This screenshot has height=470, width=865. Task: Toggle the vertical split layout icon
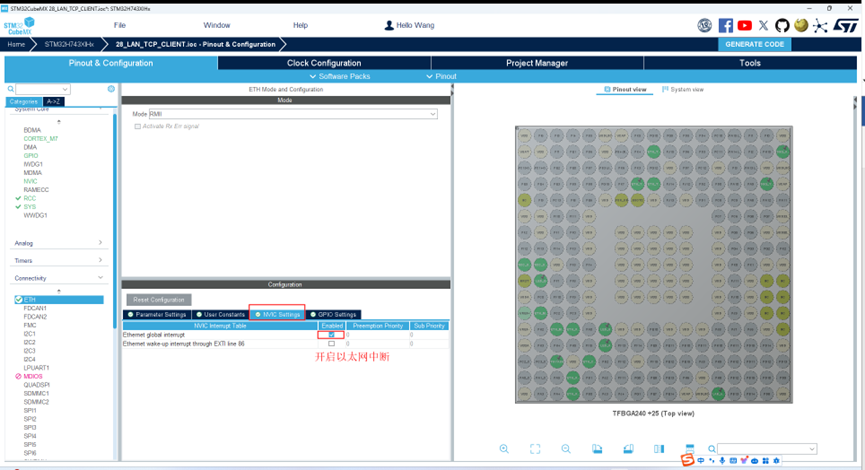[690, 448]
